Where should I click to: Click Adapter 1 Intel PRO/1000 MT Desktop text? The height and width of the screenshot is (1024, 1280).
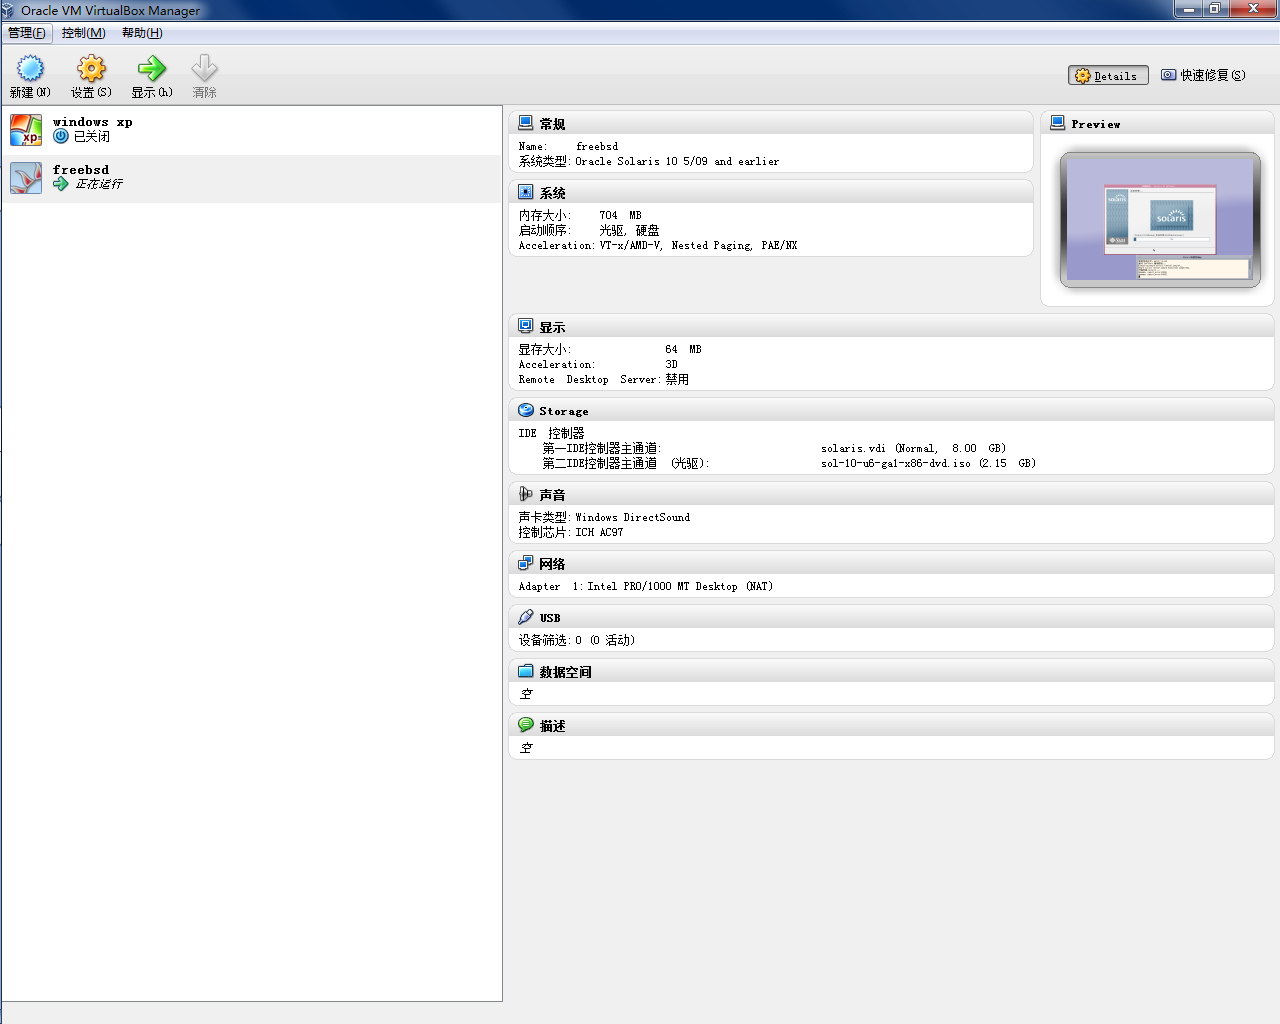coord(646,586)
